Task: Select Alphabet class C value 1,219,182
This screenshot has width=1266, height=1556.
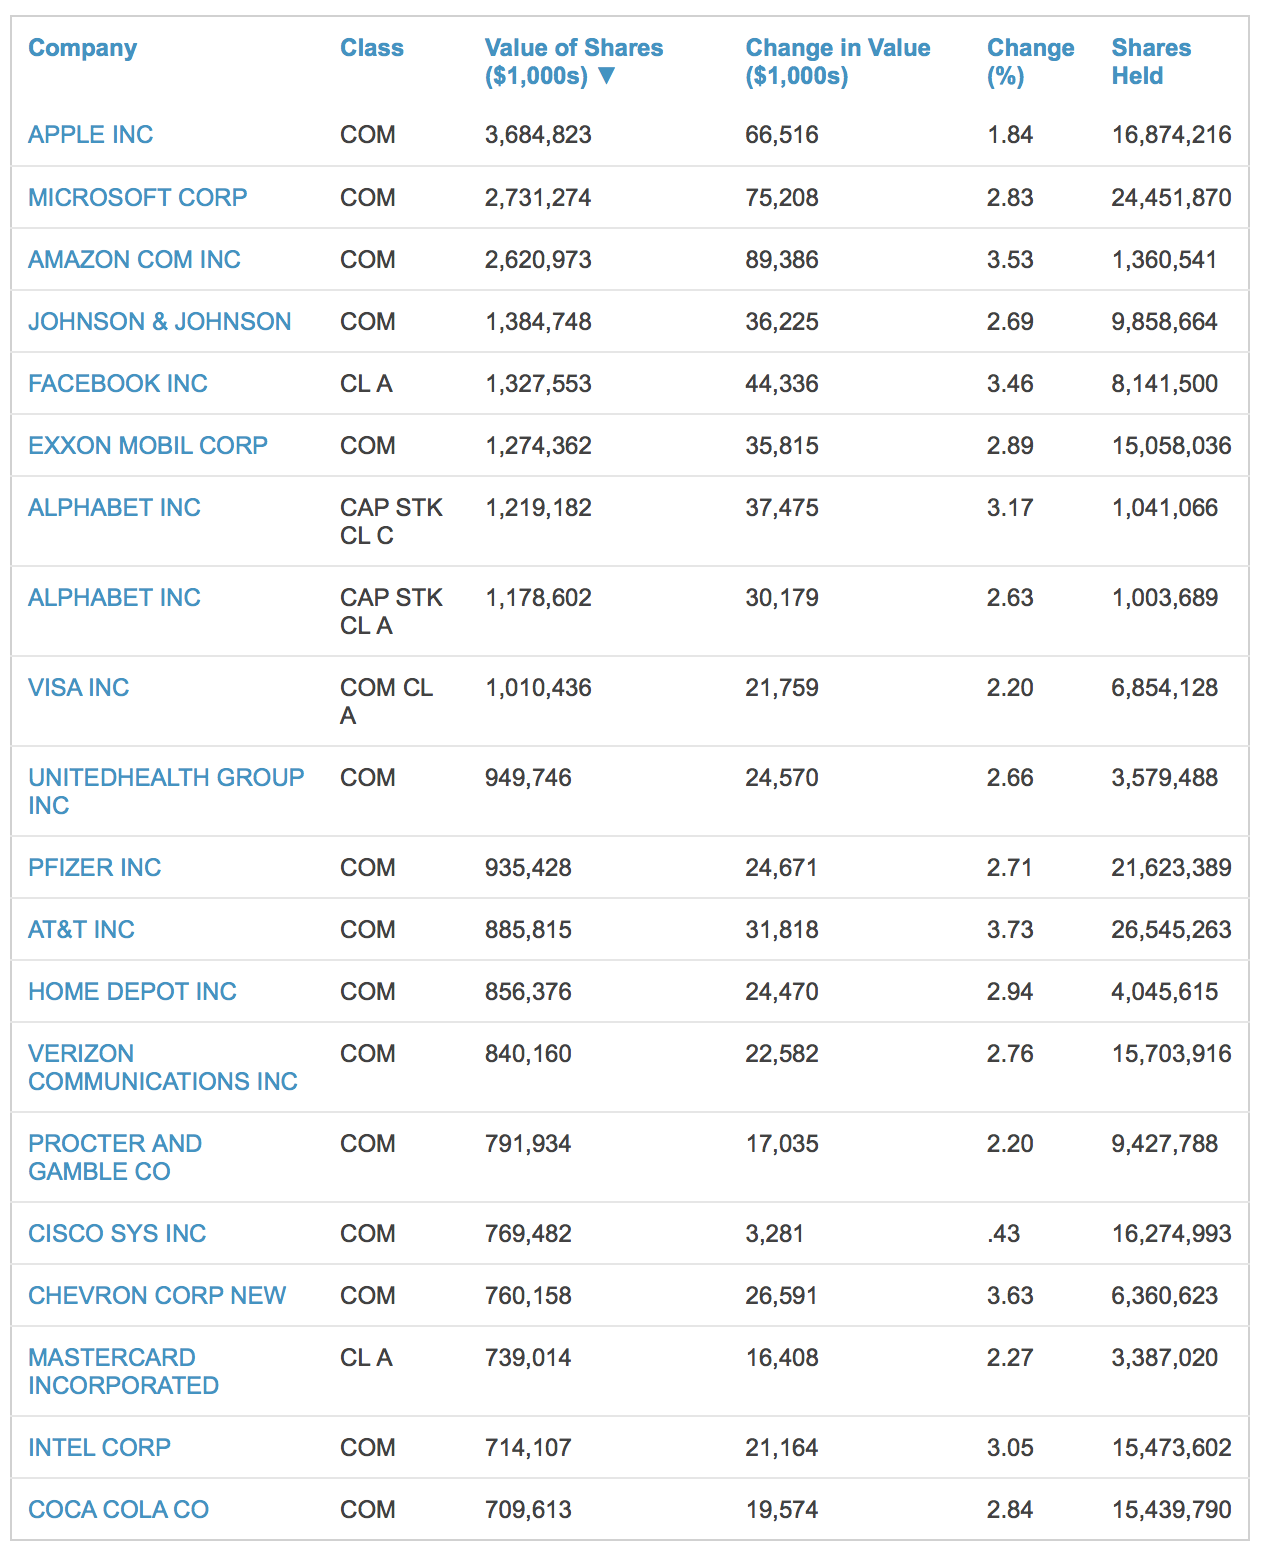Action: tap(538, 508)
